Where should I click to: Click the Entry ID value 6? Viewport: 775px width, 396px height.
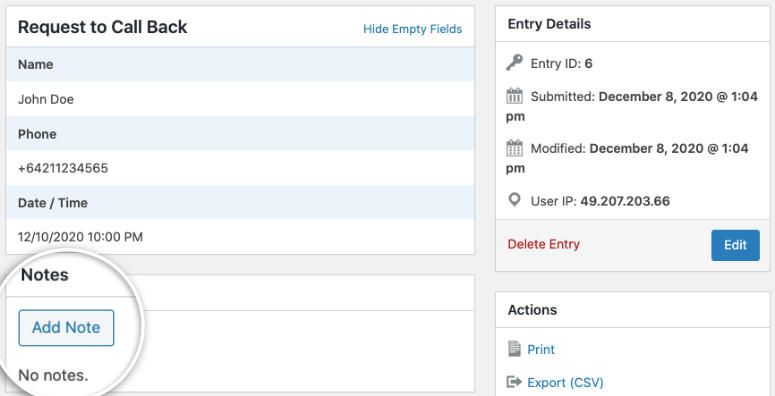[x=588, y=64]
